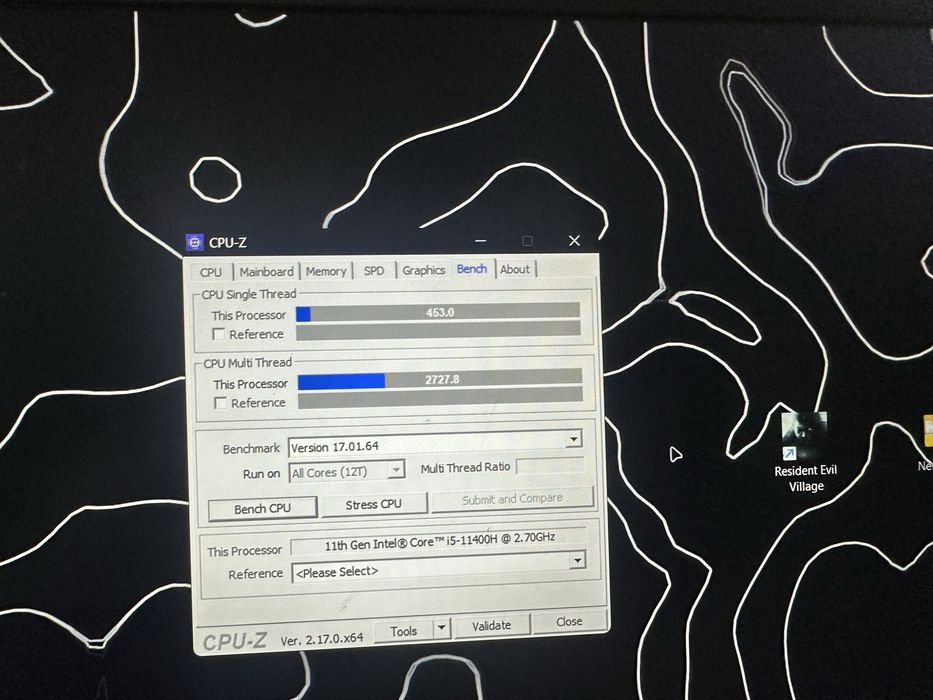The image size is (933, 700).
Task: Start the Bench CPU test
Action: [x=262, y=508]
